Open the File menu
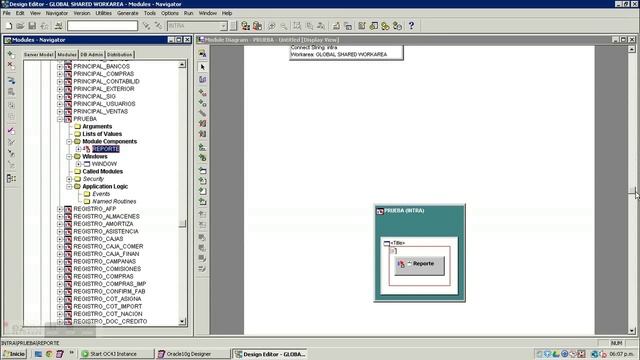 tap(7, 13)
